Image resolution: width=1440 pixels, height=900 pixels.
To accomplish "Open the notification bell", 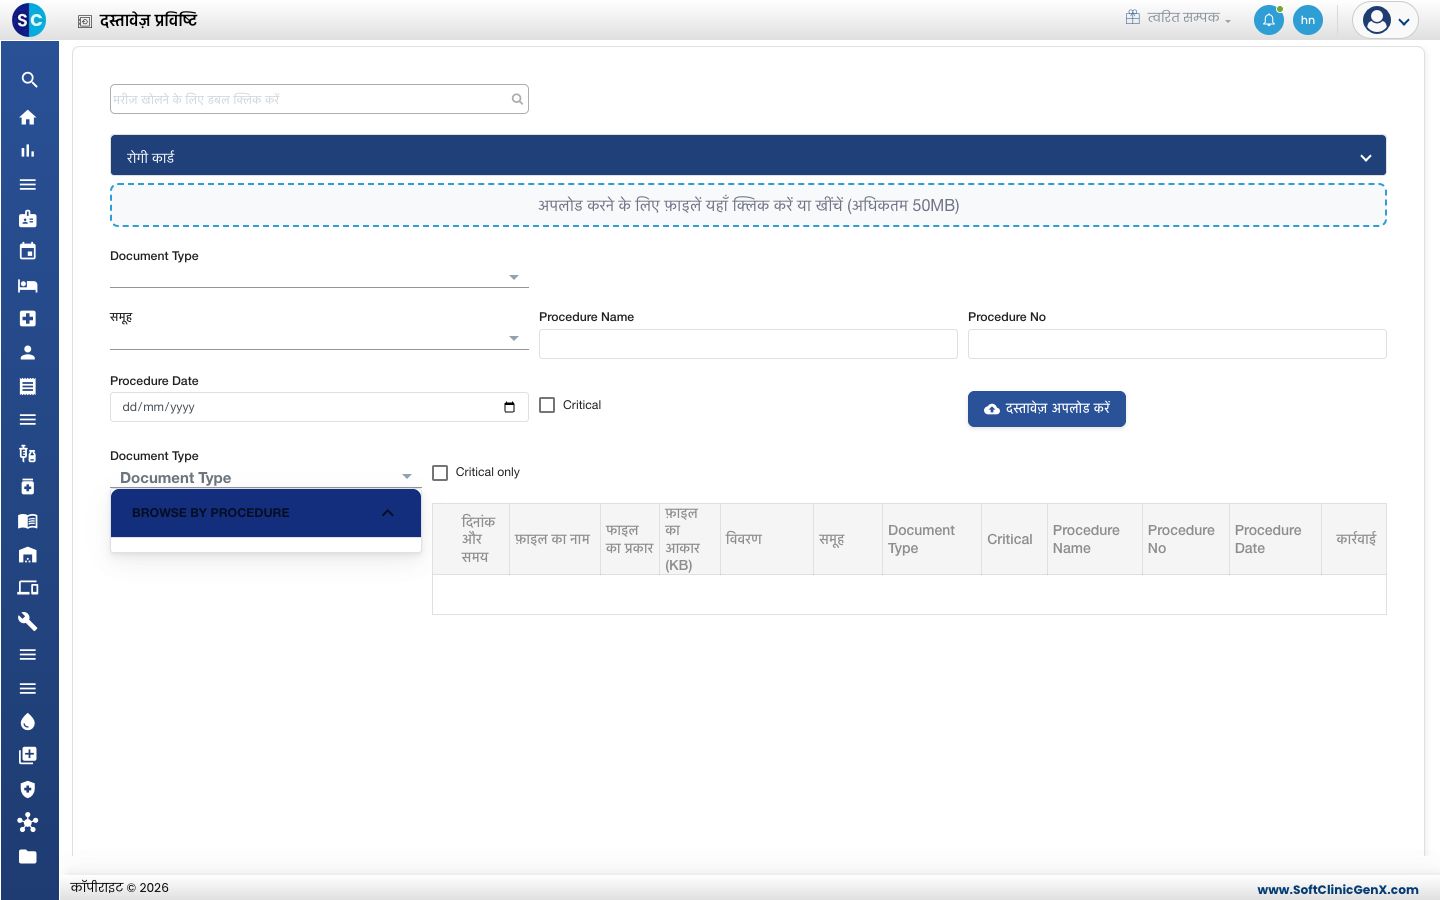I will (1269, 20).
